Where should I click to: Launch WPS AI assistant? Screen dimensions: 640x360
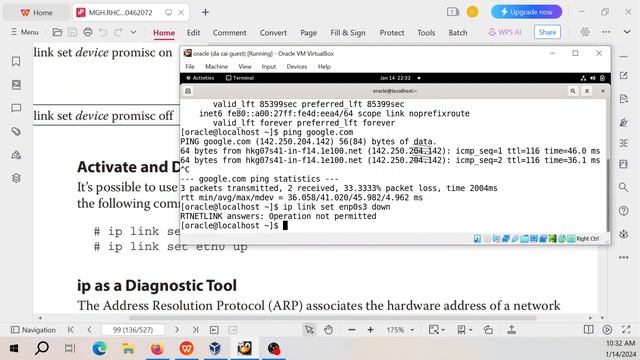click(x=505, y=32)
